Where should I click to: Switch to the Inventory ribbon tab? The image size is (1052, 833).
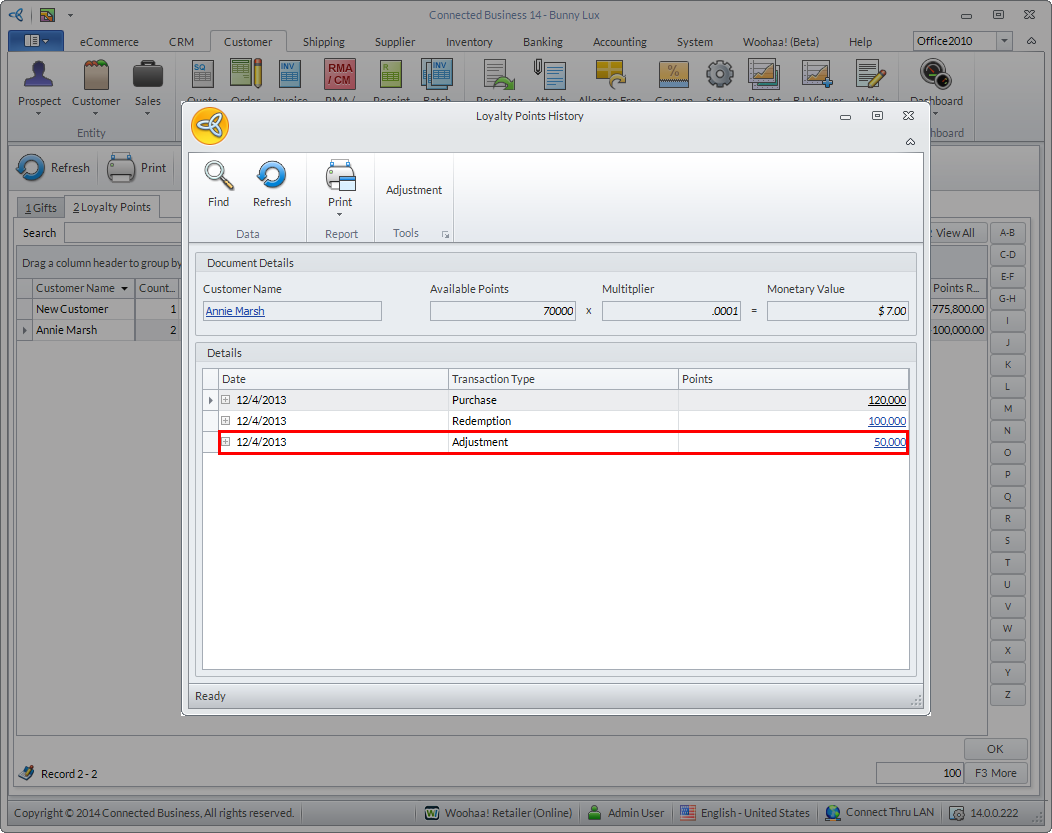coord(469,42)
